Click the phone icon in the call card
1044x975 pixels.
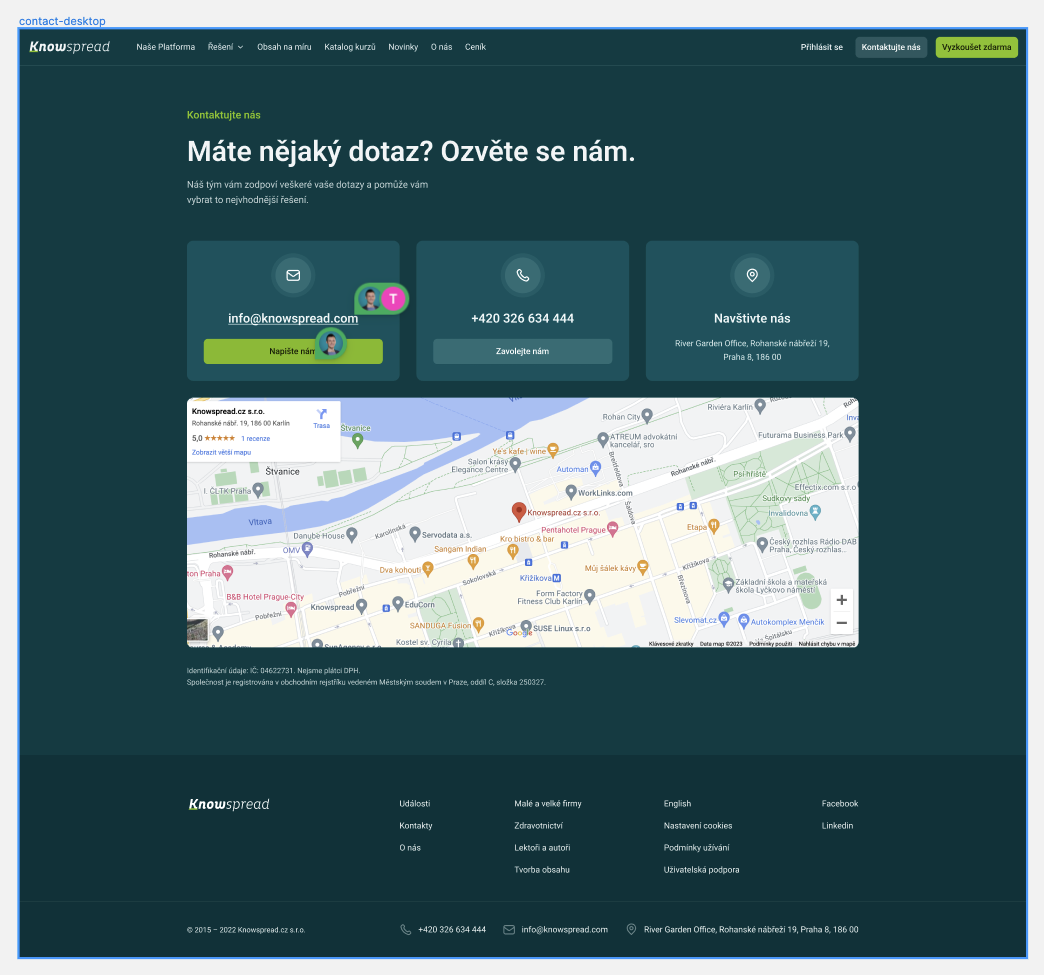[x=522, y=276]
